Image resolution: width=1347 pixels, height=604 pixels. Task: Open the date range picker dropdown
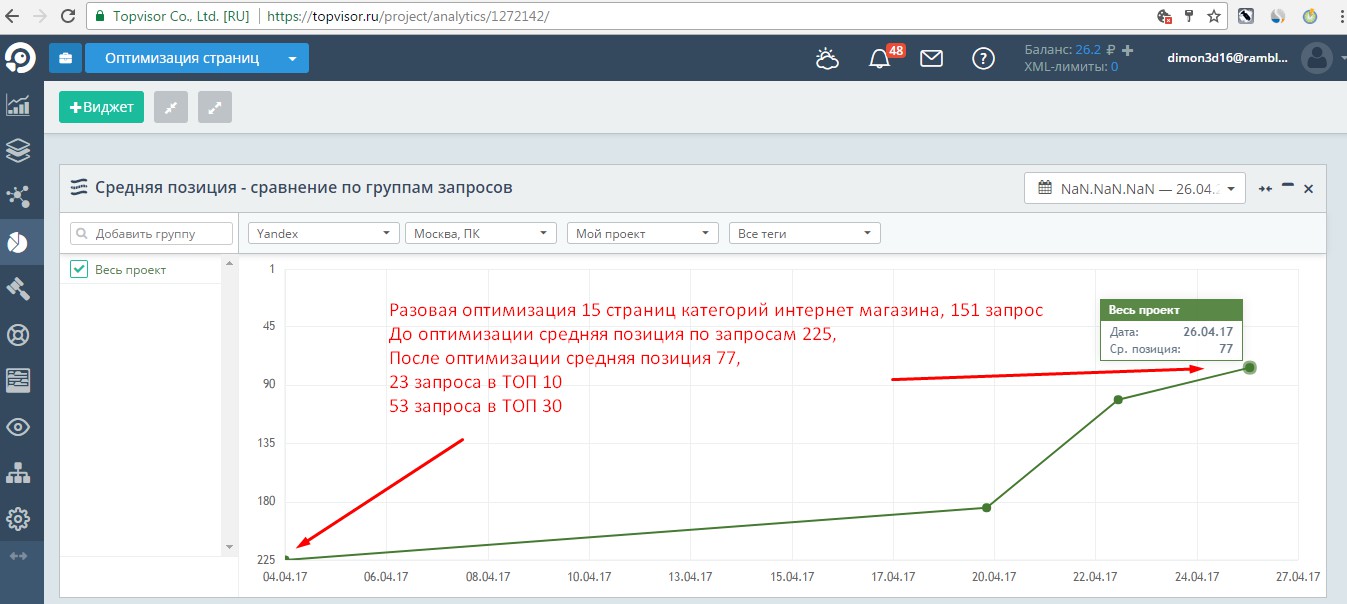click(1135, 188)
